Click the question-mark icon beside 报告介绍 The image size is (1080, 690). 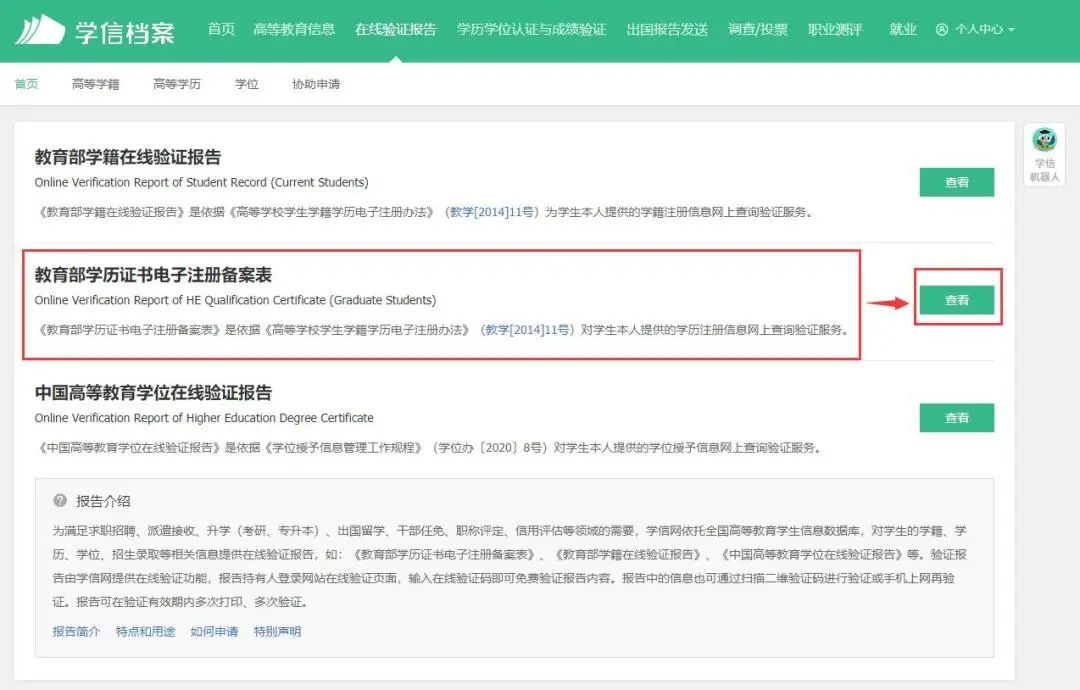pos(60,501)
